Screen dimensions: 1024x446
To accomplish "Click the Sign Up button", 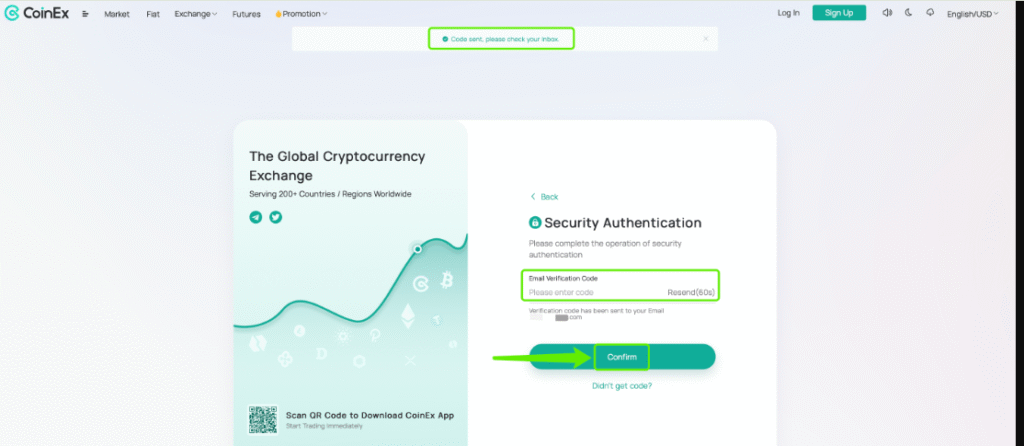I will click(839, 13).
